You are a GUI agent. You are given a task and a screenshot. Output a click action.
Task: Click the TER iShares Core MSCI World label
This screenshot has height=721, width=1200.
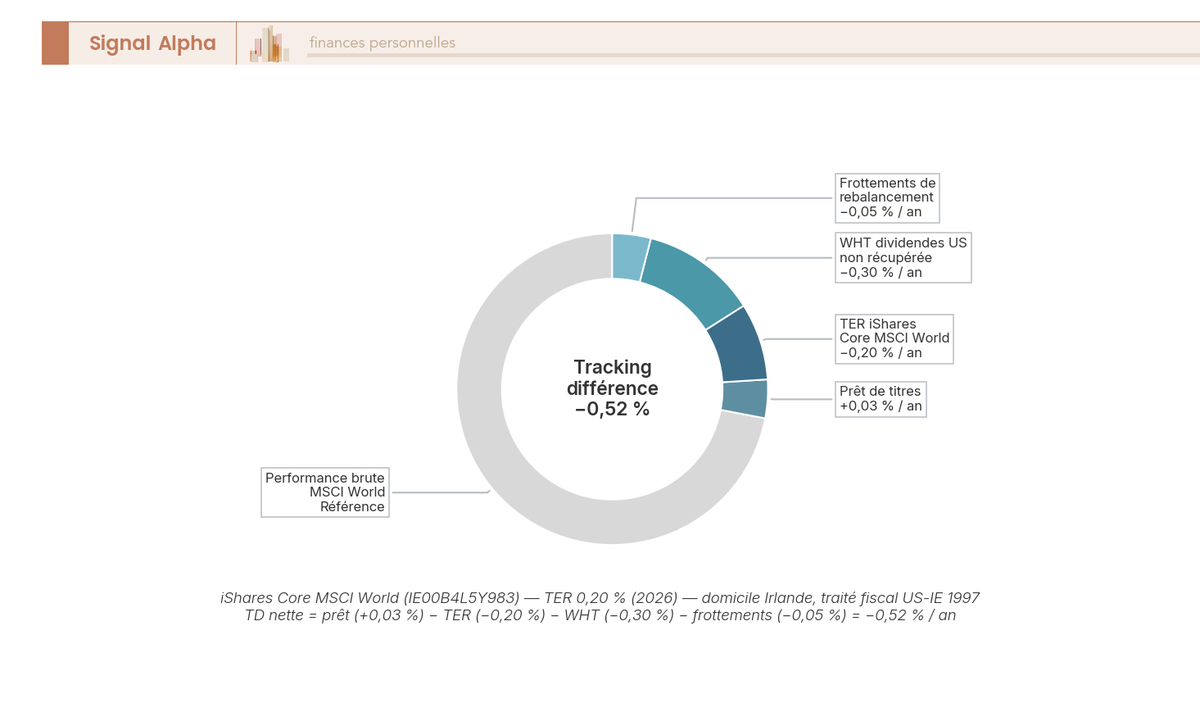[894, 338]
